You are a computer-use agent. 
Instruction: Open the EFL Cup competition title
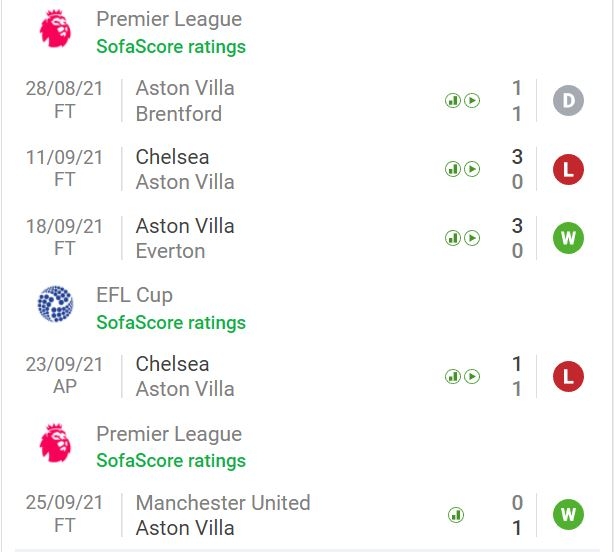(134, 295)
